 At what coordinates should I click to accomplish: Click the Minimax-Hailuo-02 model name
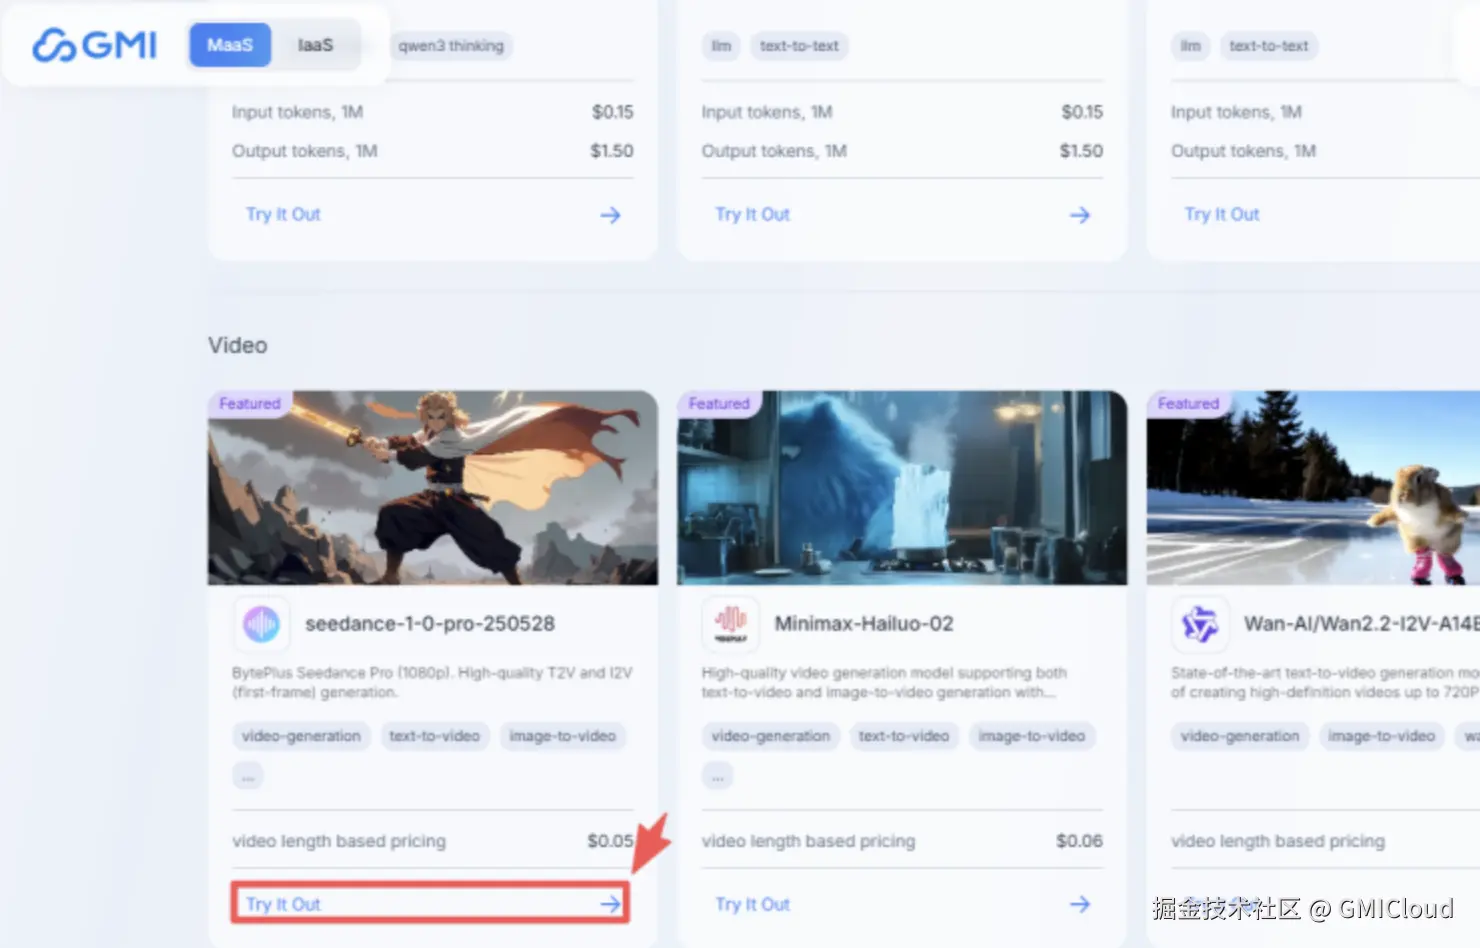click(864, 624)
